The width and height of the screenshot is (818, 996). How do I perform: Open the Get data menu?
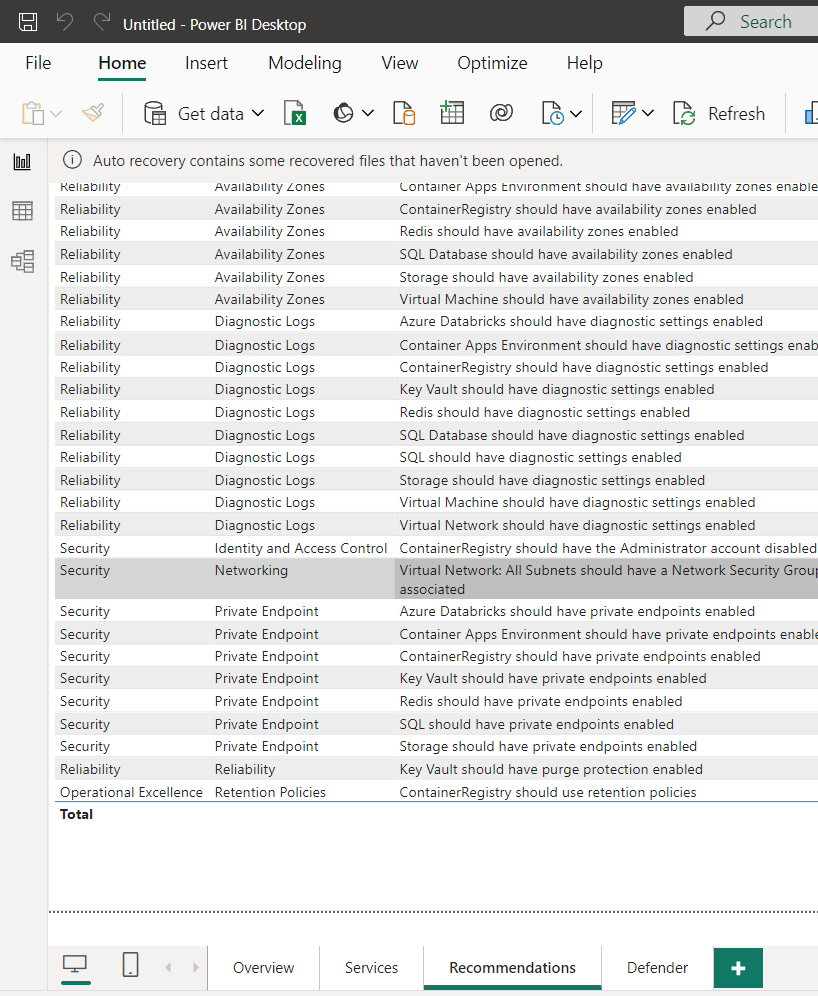(x=203, y=114)
